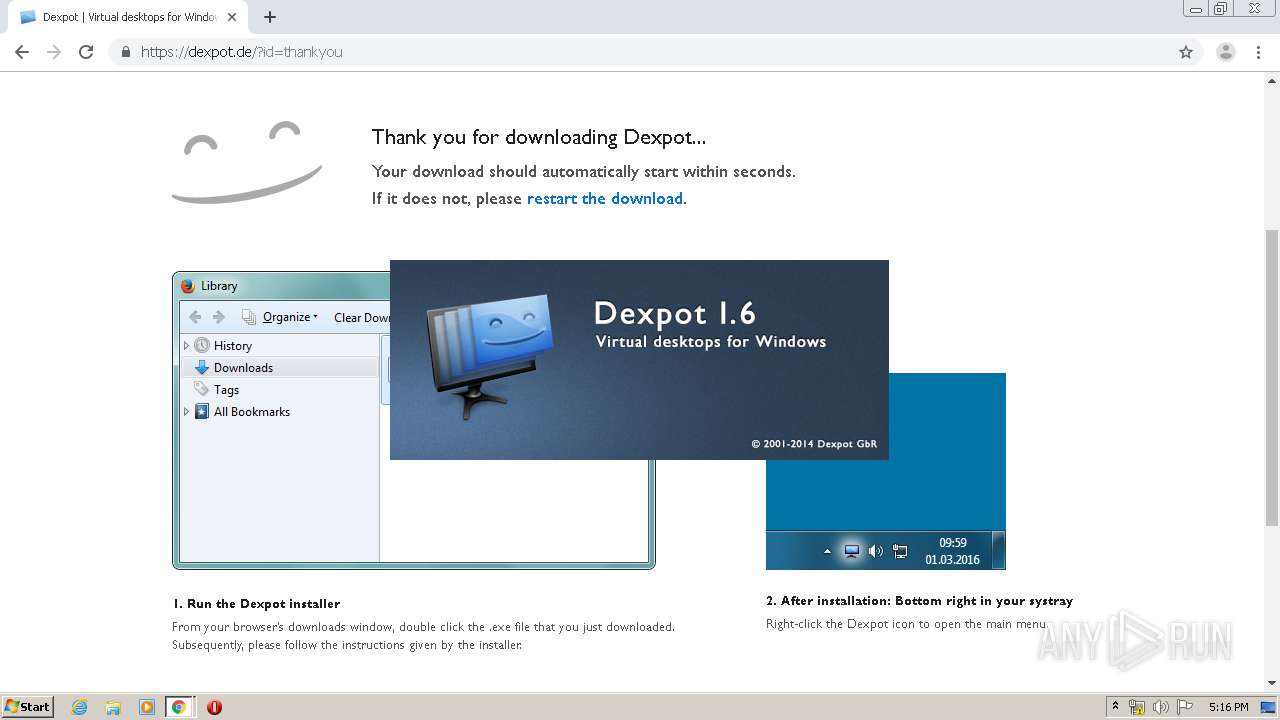Click the restart the download link
This screenshot has width=1280, height=720.
(605, 198)
